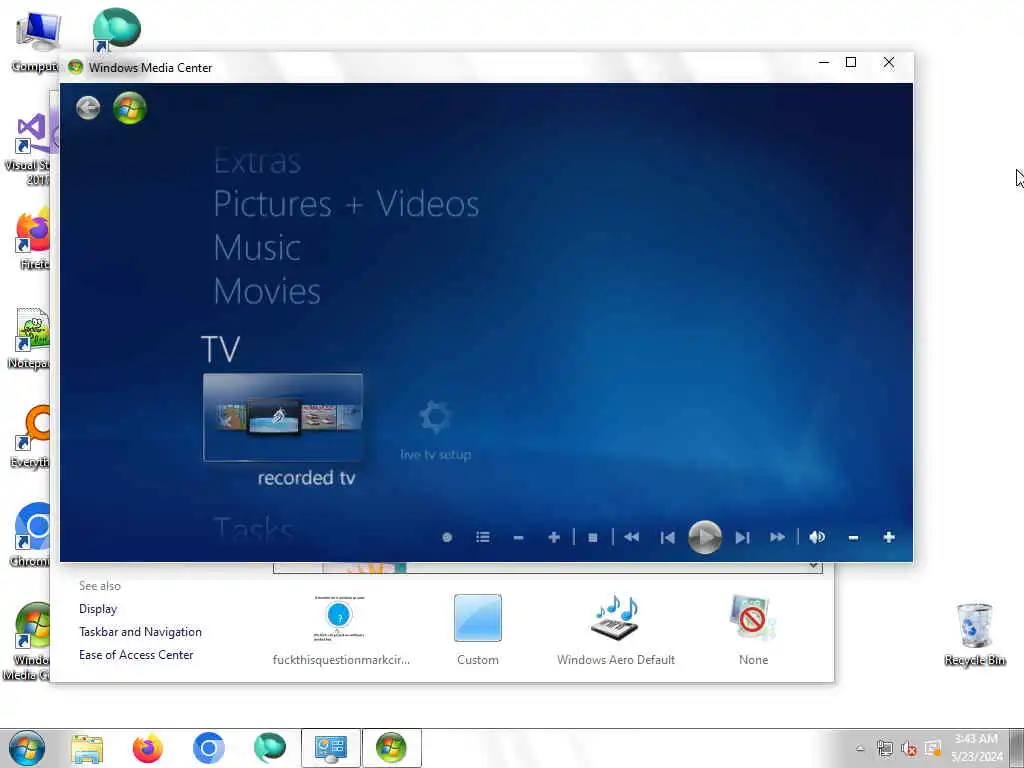
Task: Click Show desktop strip on taskbar
Action: [1017, 748]
